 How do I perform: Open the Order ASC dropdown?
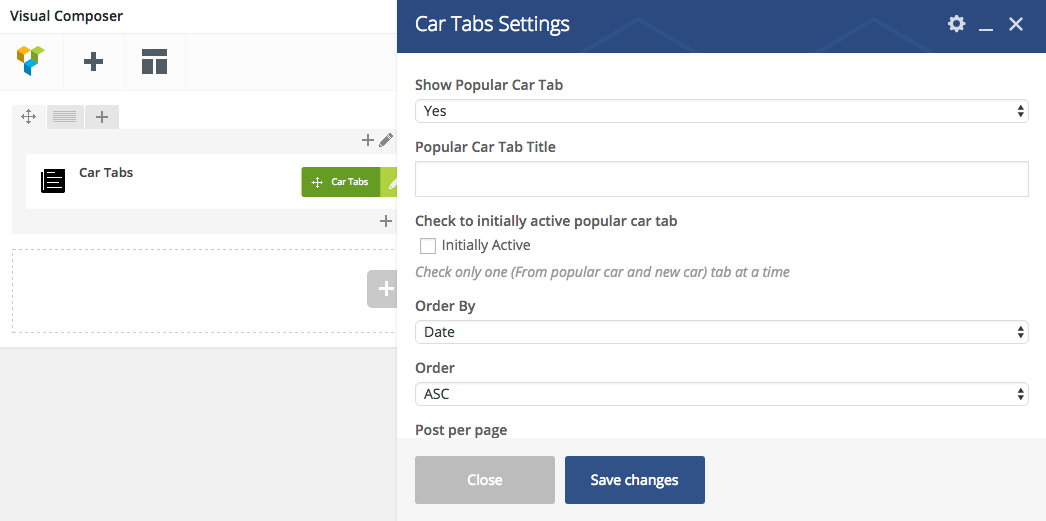[721, 394]
